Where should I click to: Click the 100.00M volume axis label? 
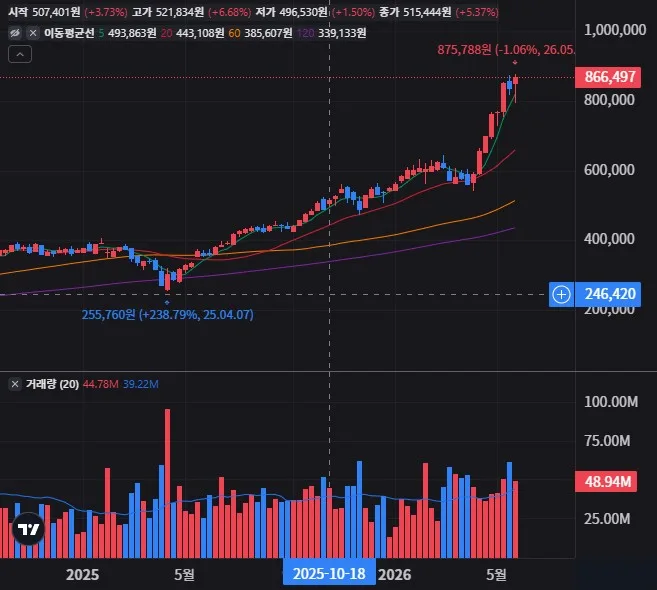pos(611,402)
